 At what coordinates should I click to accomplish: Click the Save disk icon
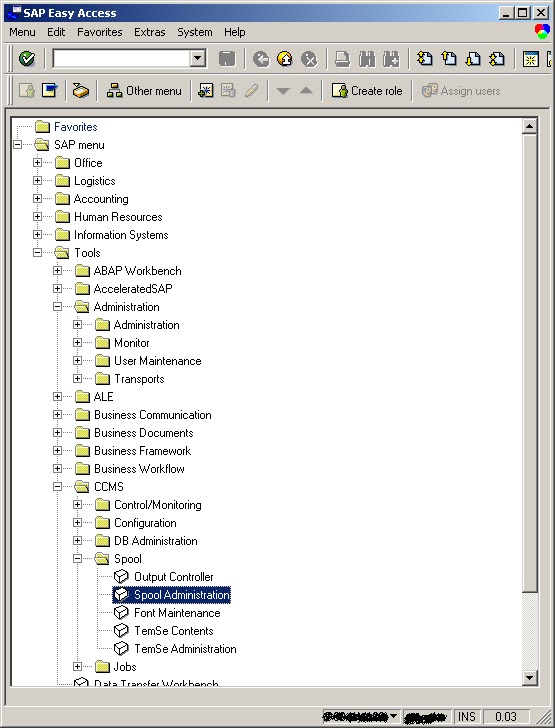pos(227,59)
